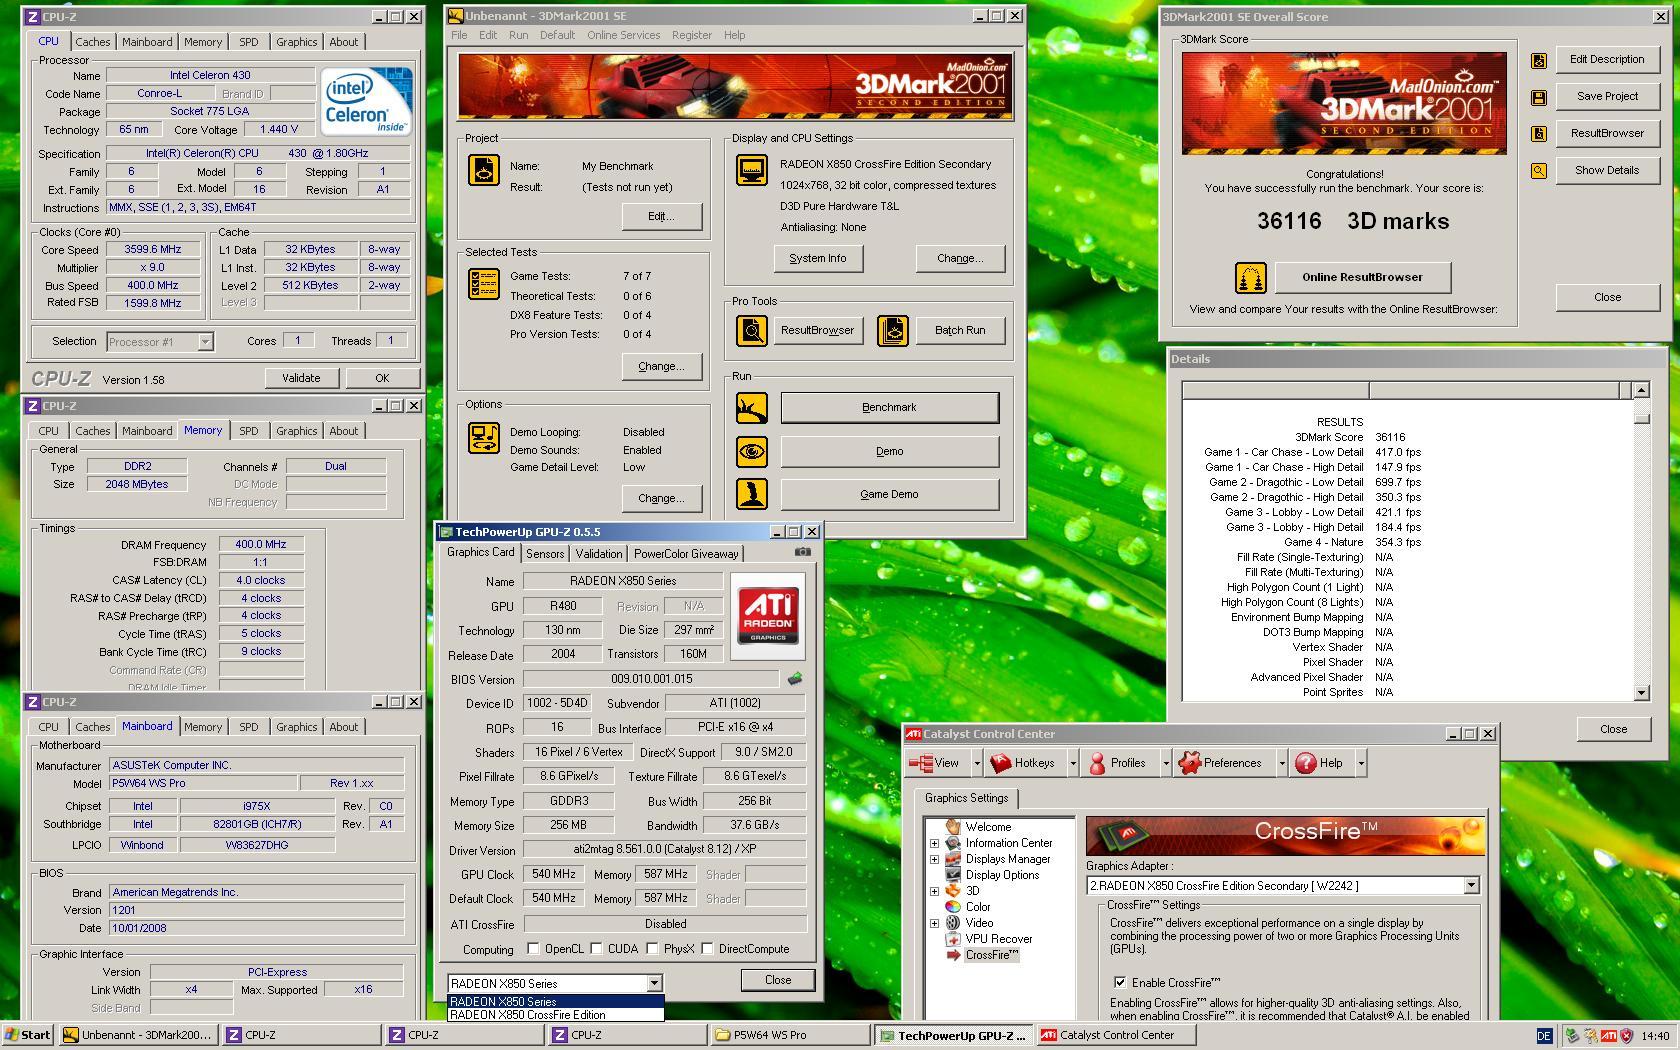
Task: Open the Hotkeys toolbar icon in Catalyst
Action: tap(1001, 763)
